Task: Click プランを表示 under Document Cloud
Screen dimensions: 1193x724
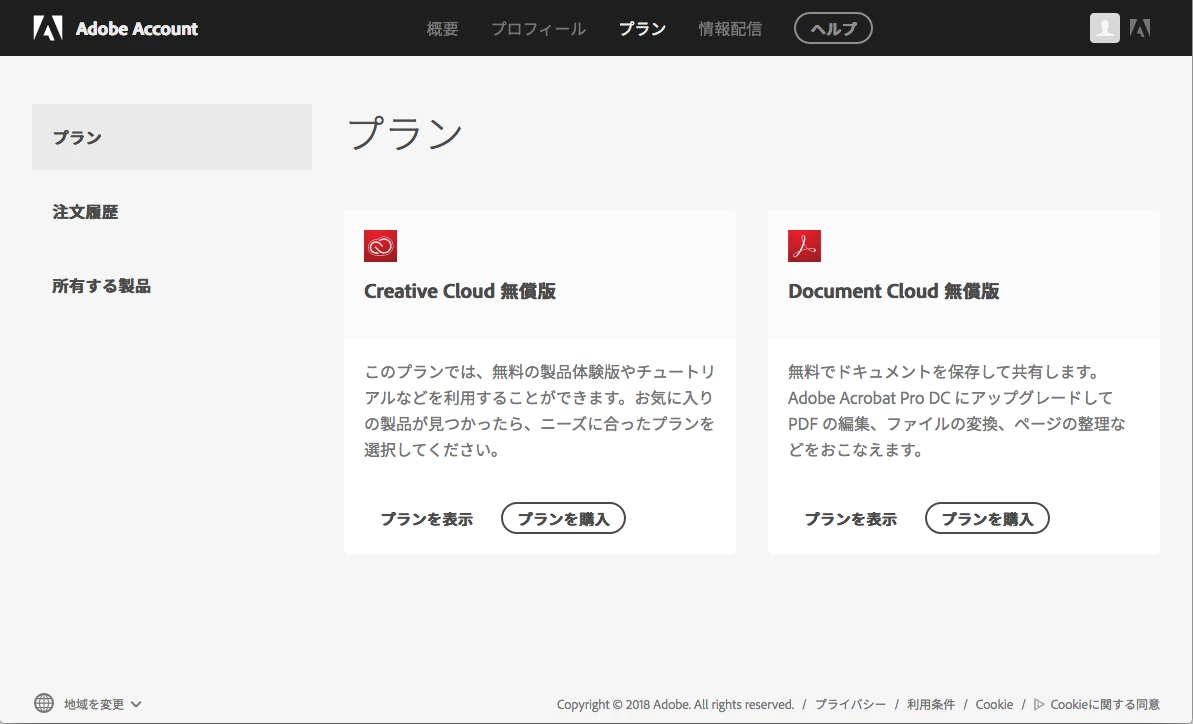Action: (851, 519)
